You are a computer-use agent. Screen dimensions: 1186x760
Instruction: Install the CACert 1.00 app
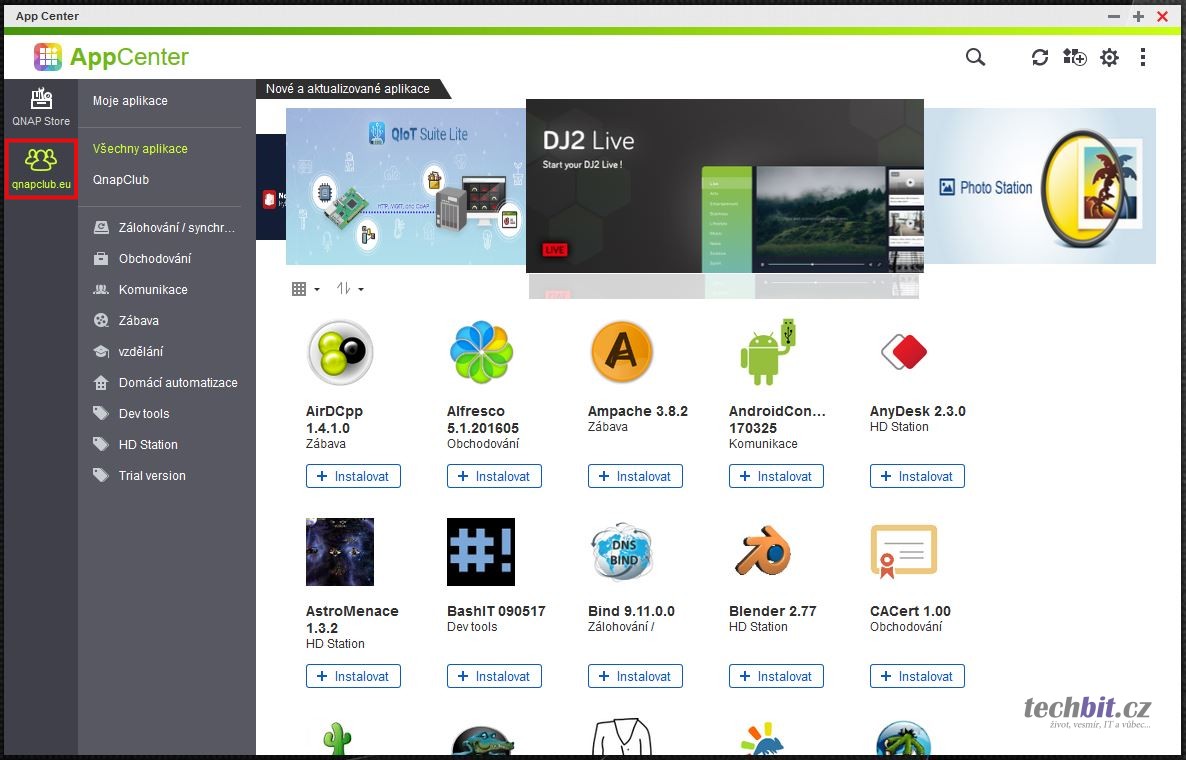pyautogui.click(x=917, y=677)
